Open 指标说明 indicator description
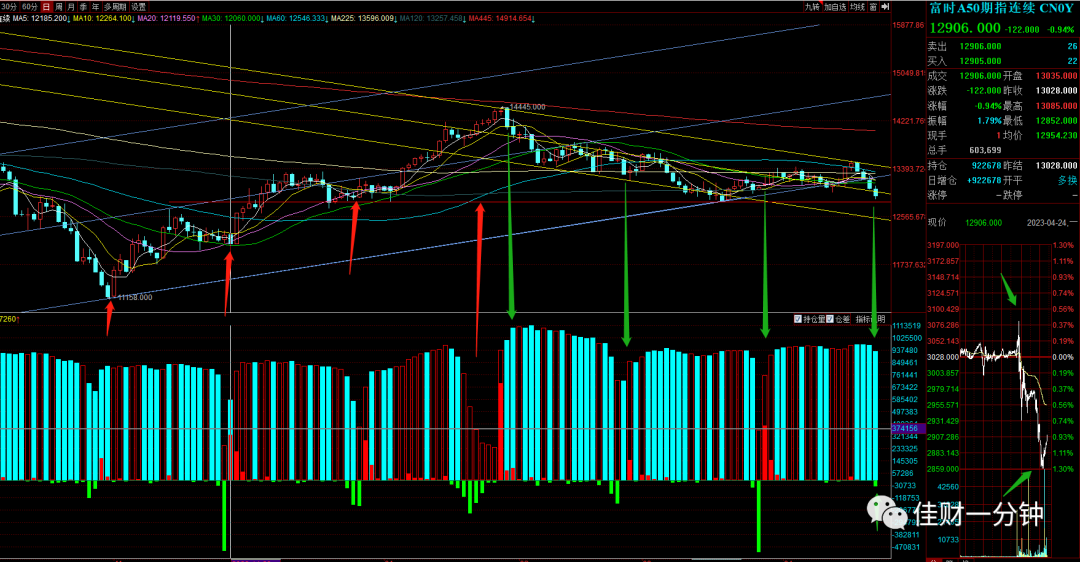Viewport: 1080px width, 562px height. click(871, 319)
